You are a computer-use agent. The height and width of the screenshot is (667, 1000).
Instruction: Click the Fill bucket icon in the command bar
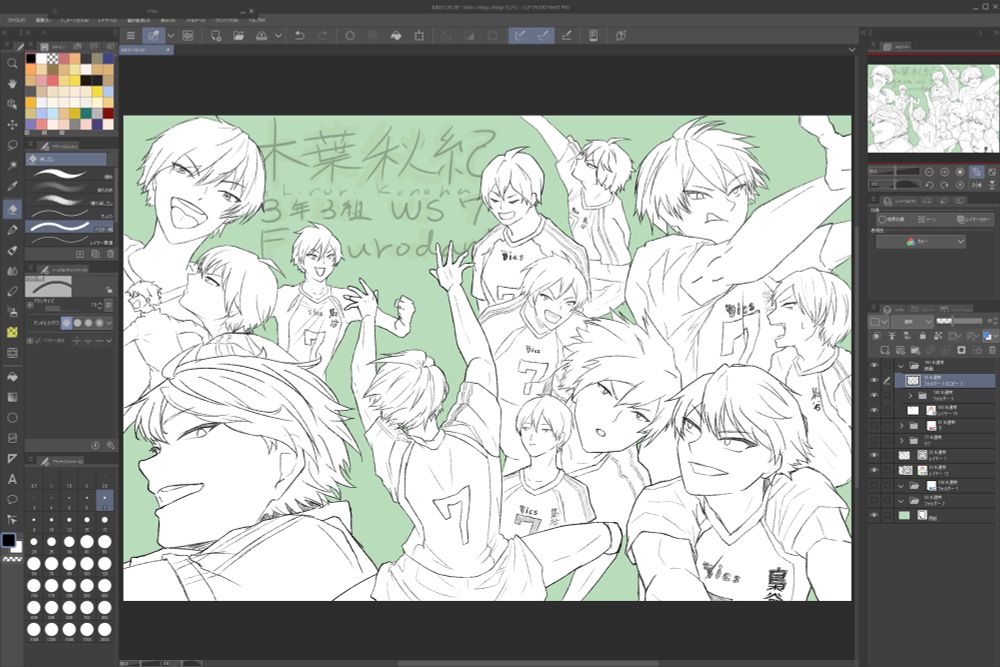(x=396, y=36)
